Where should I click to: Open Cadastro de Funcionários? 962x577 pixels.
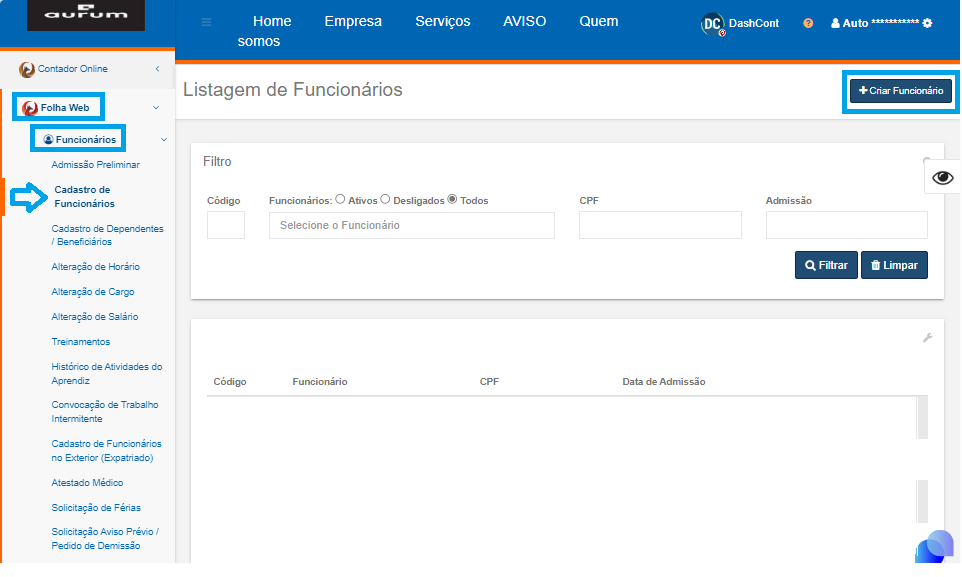(x=84, y=196)
